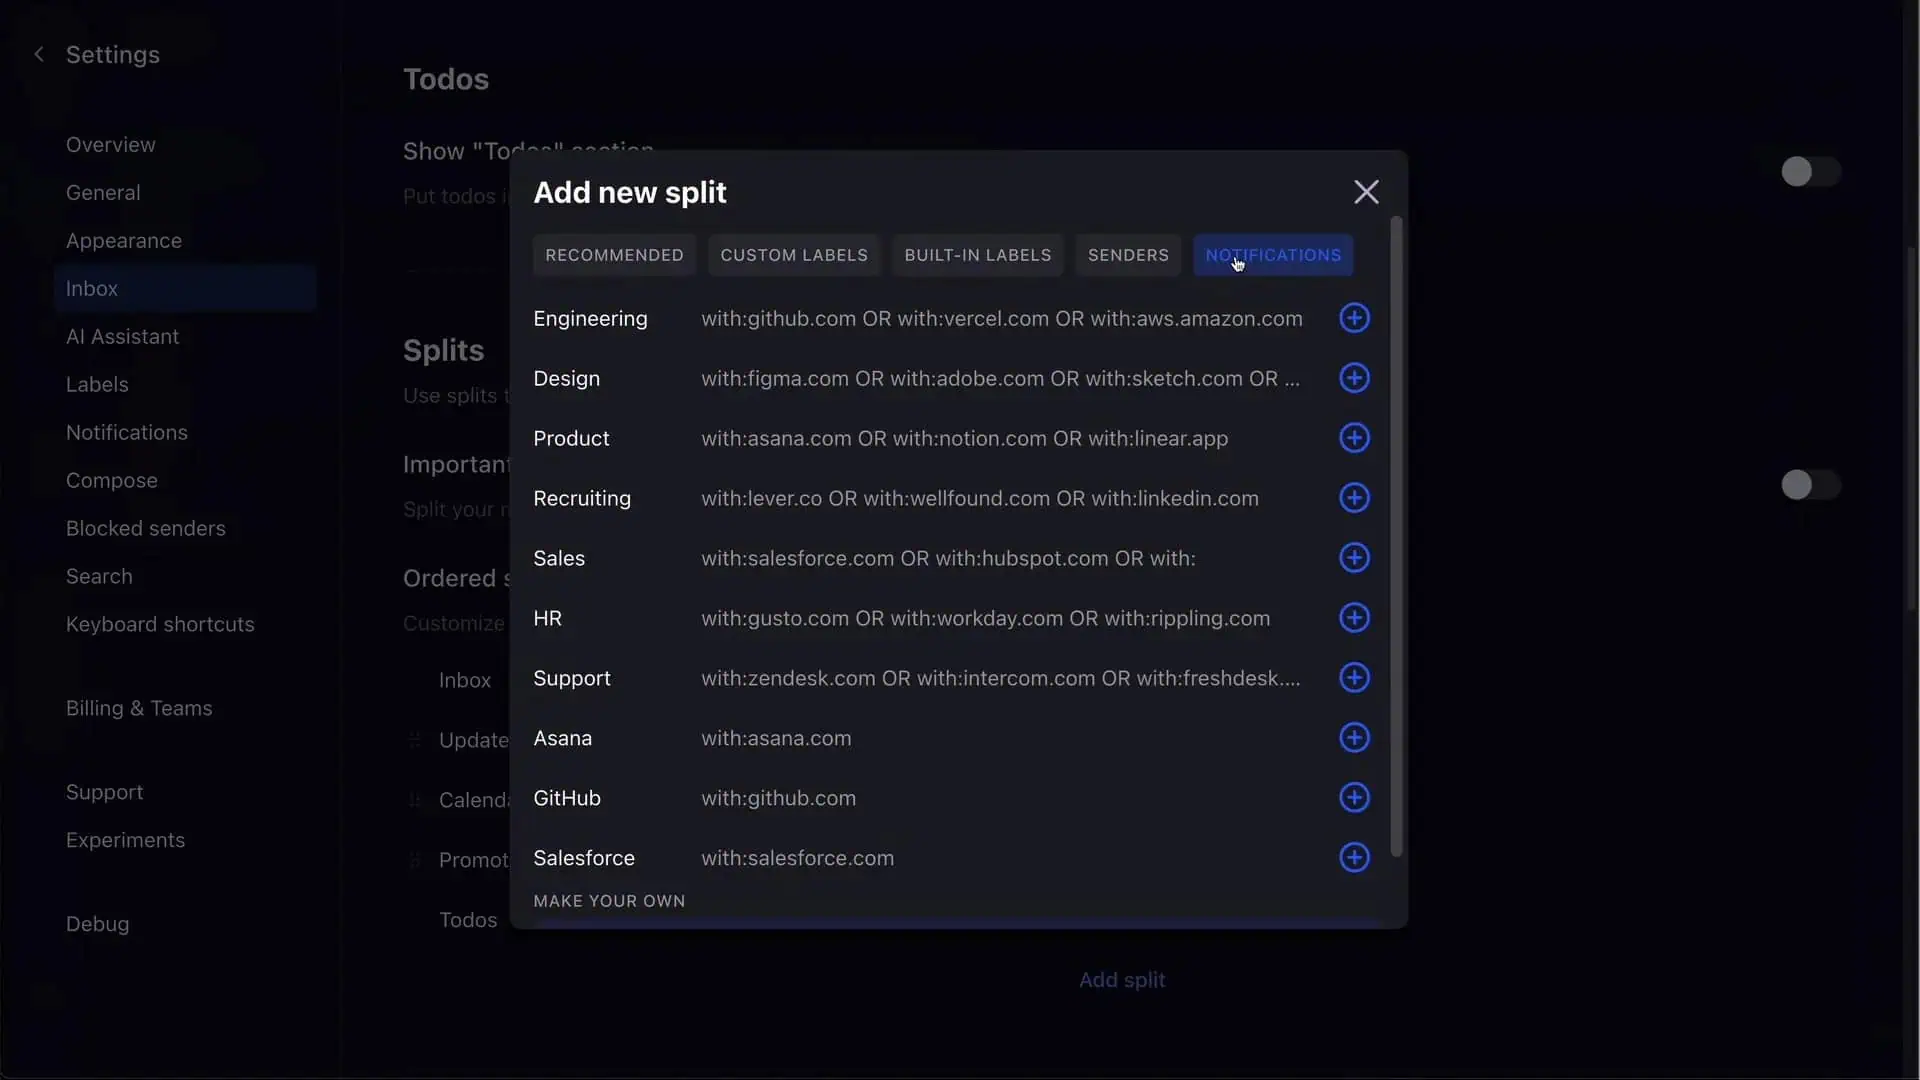Add the Sales split

pos(1354,558)
